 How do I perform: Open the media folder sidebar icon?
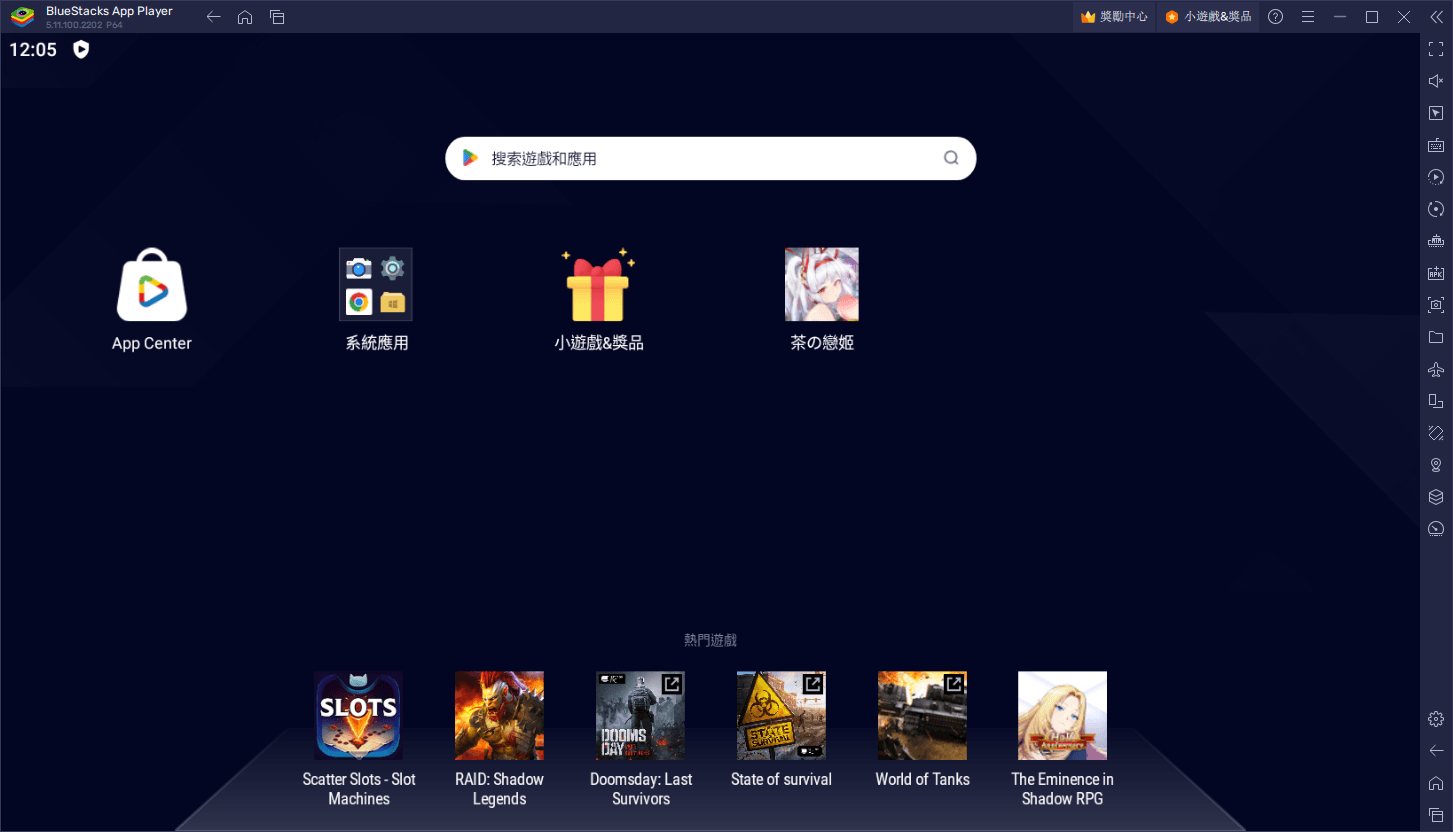(x=1436, y=337)
